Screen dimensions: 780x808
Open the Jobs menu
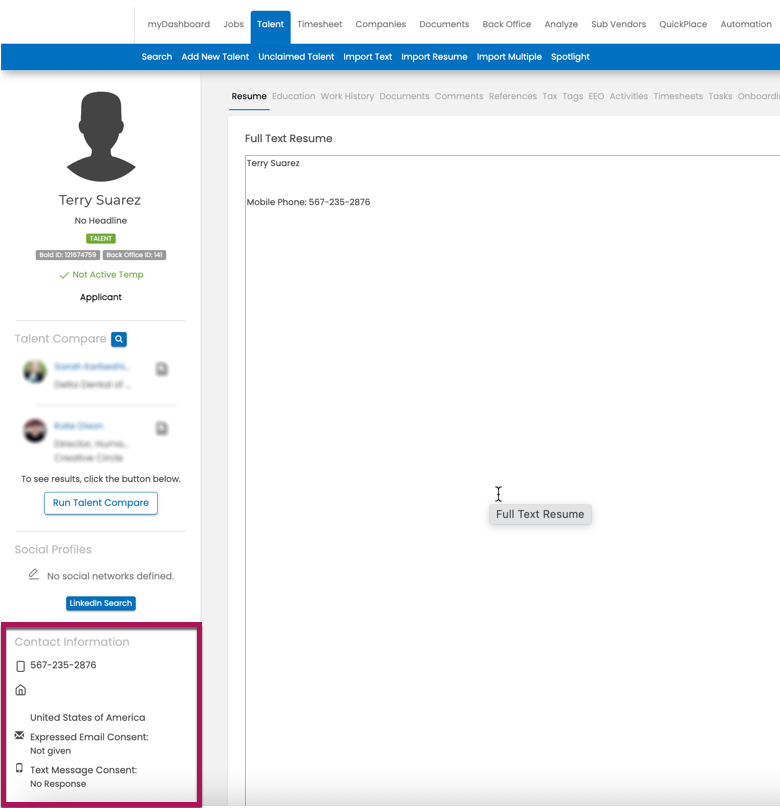233,24
